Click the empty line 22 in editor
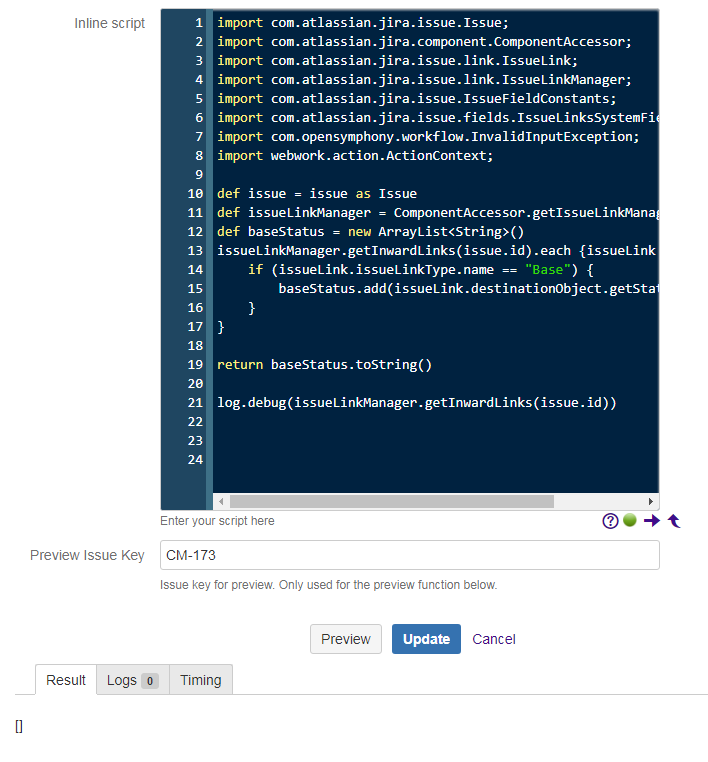The height and width of the screenshot is (762, 708). [435, 421]
